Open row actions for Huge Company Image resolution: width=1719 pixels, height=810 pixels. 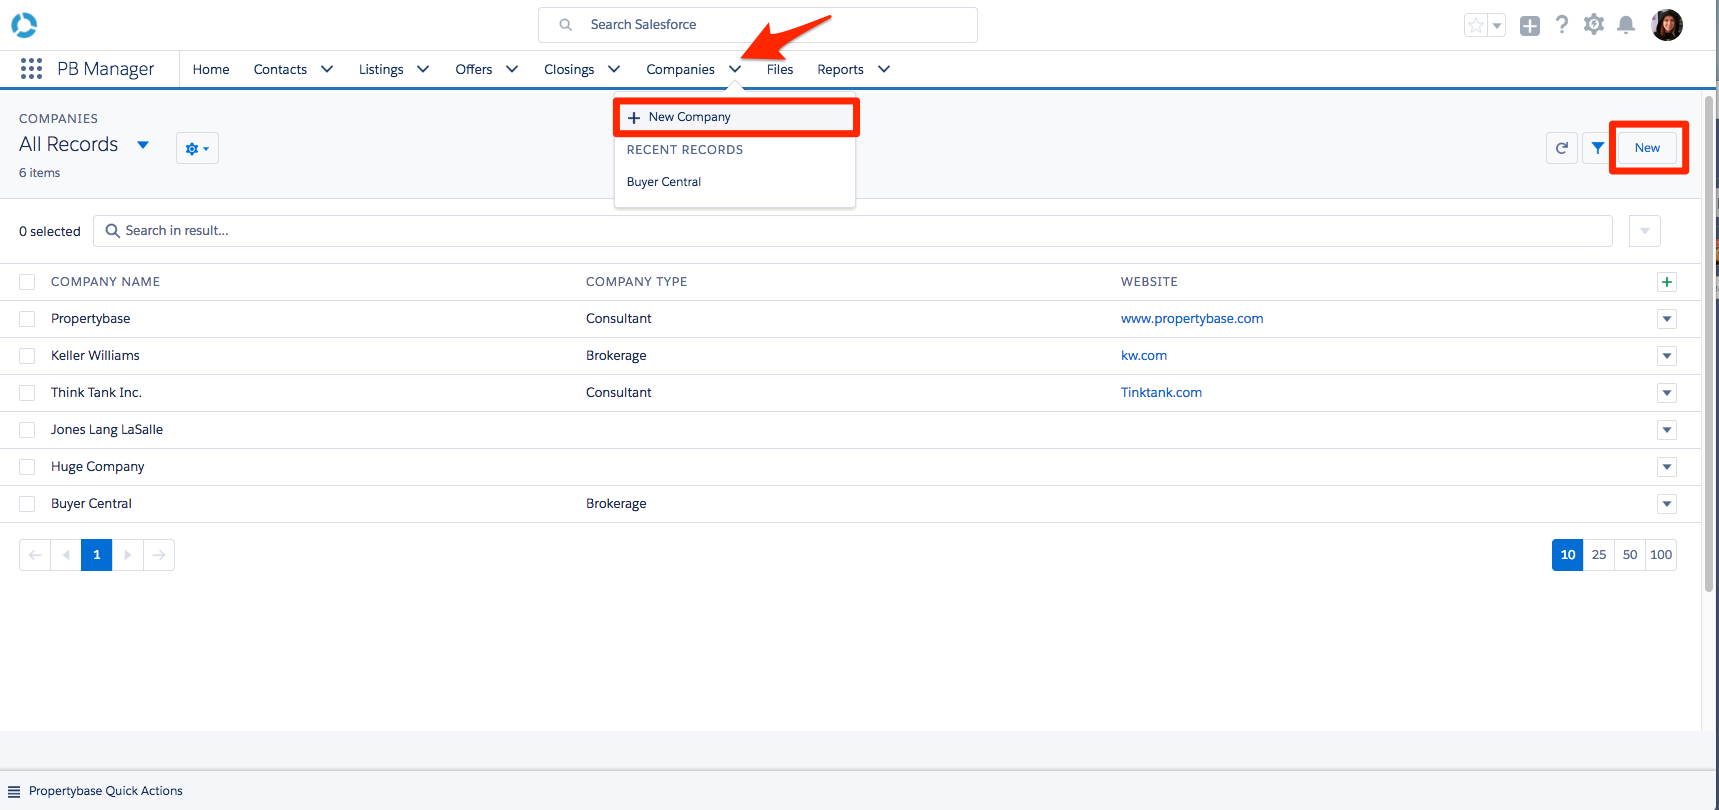(1667, 467)
